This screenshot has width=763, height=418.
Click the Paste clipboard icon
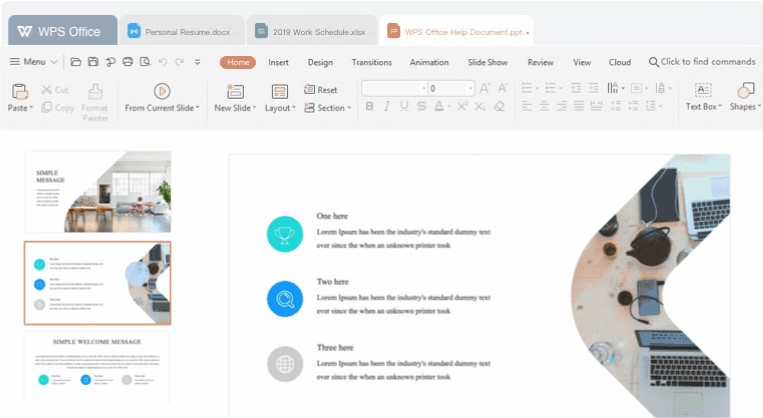tap(19, 91)
